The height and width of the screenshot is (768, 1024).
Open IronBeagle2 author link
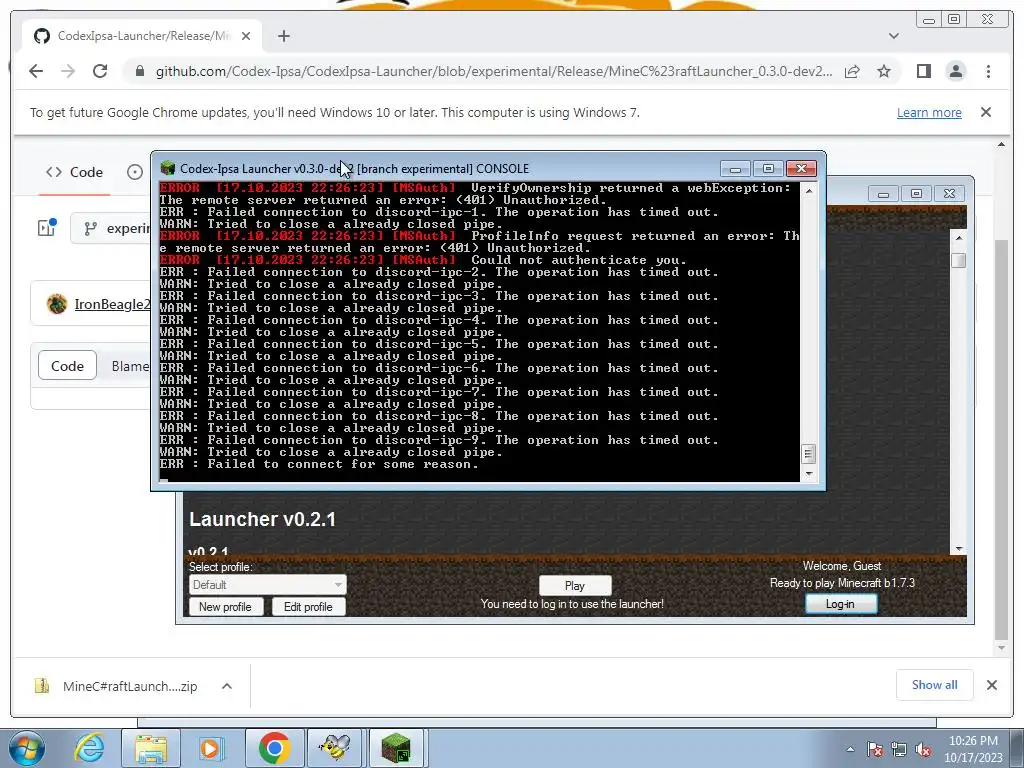click(x=112, y=304)
